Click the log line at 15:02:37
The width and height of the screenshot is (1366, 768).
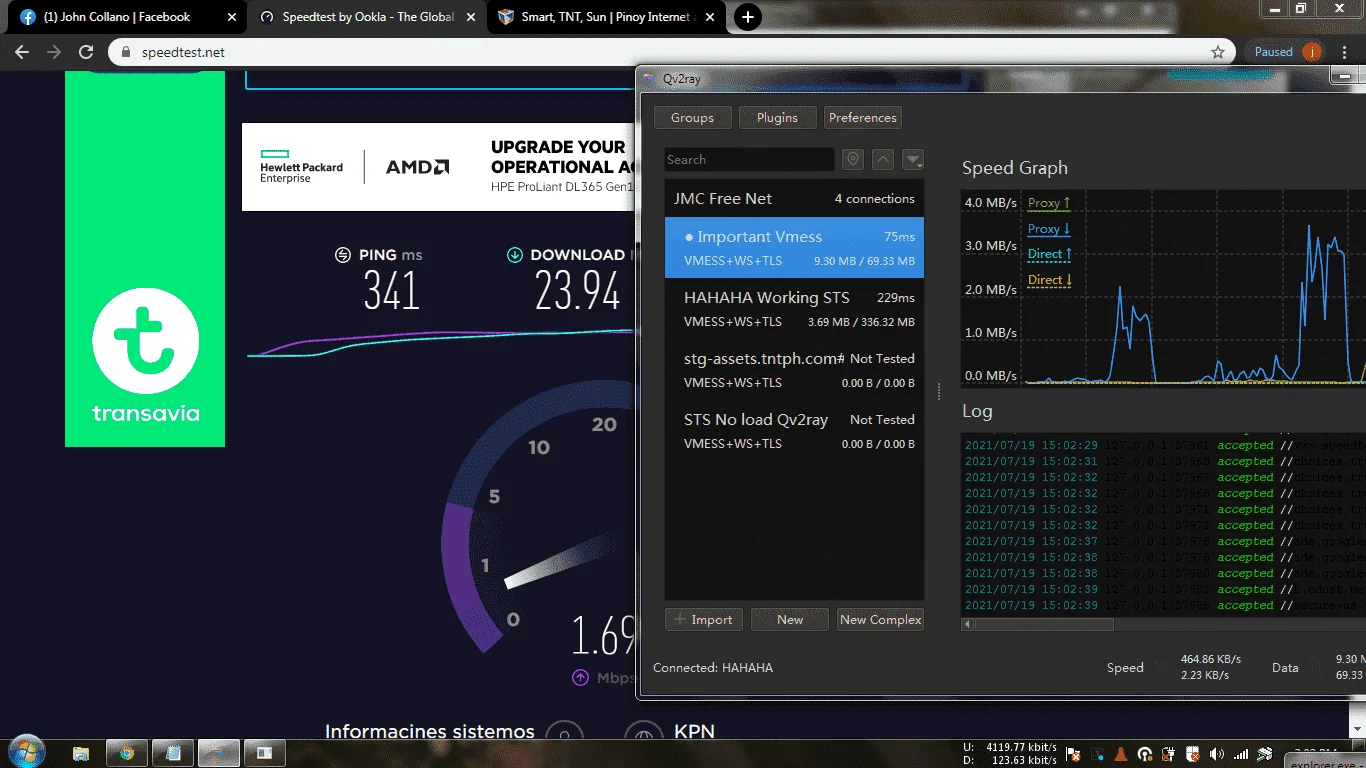1163,541
